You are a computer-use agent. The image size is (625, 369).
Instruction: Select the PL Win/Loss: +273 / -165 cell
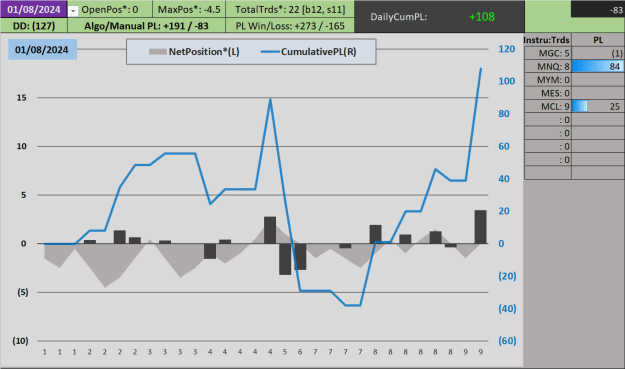click(x=290, y=26)
